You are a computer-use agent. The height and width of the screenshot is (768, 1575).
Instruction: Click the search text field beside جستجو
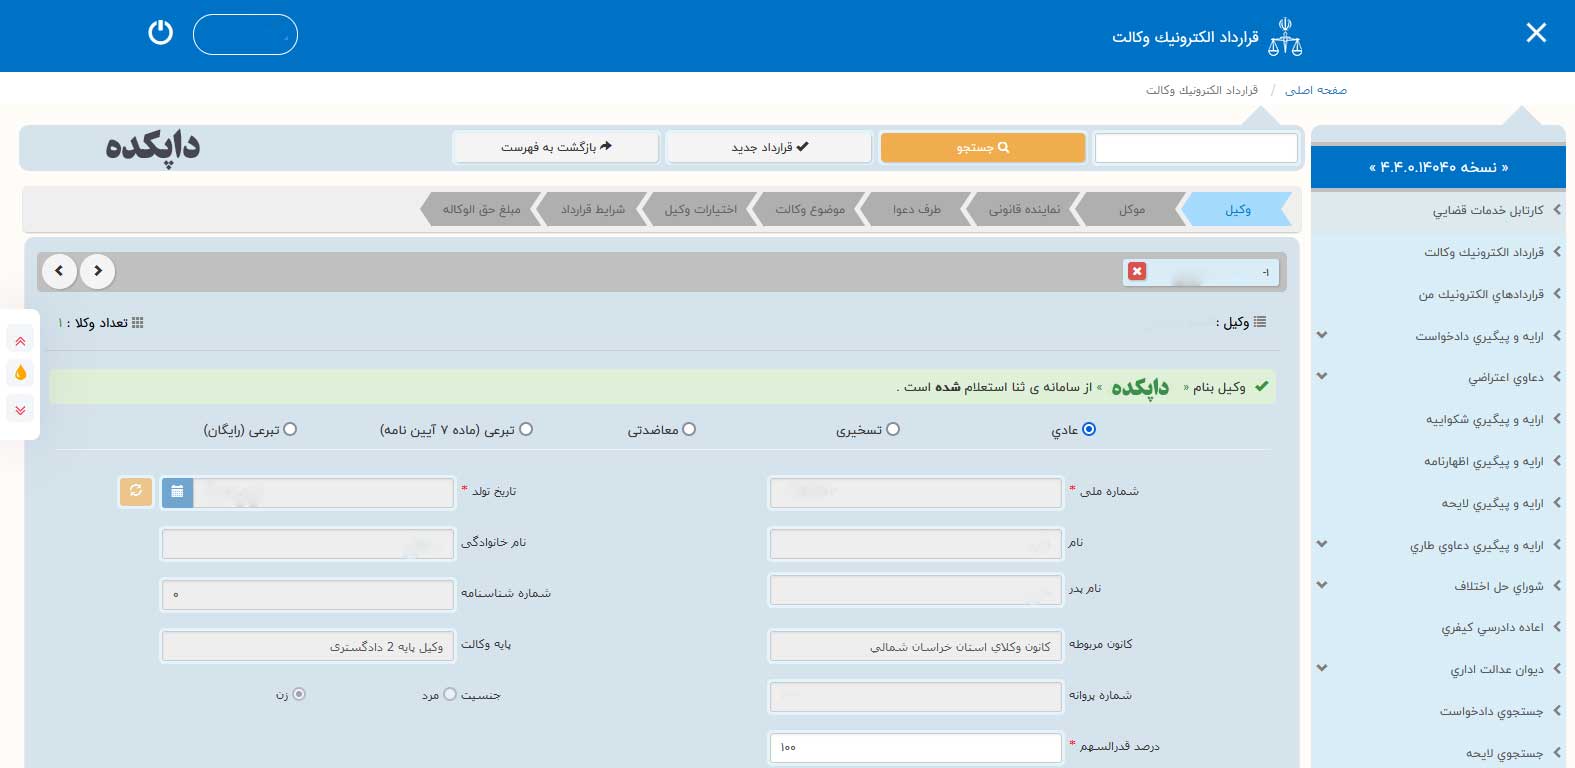[x=1196, y=148]
